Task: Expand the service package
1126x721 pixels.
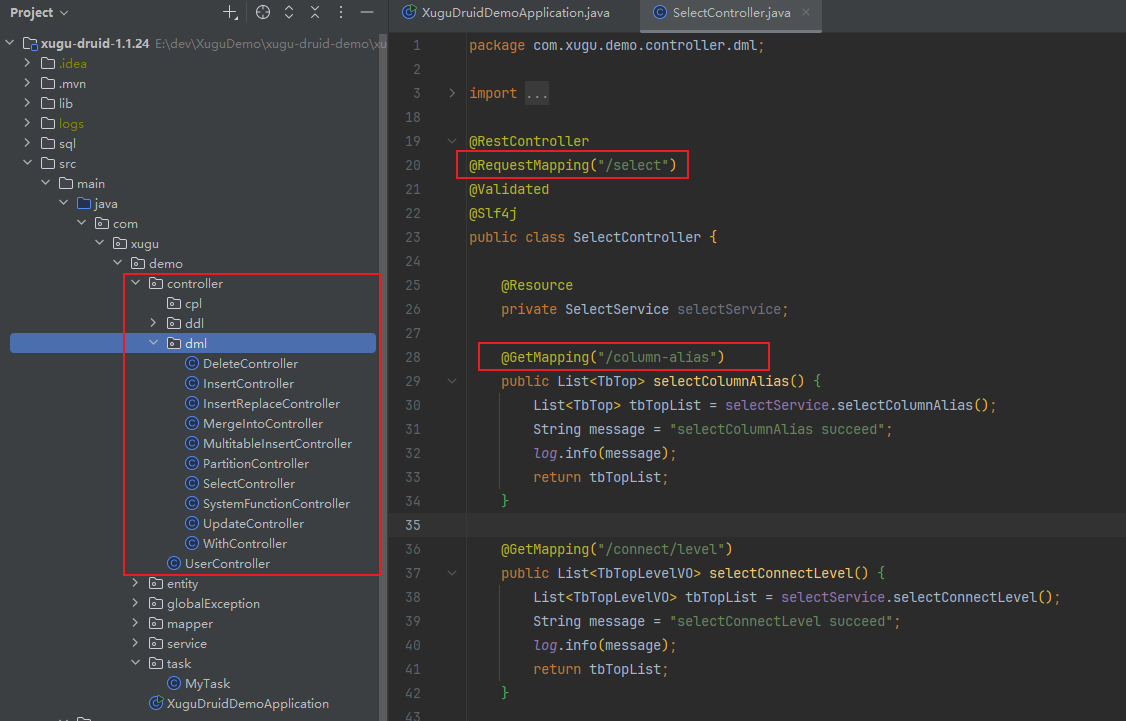Action: (x=136, y=644)
